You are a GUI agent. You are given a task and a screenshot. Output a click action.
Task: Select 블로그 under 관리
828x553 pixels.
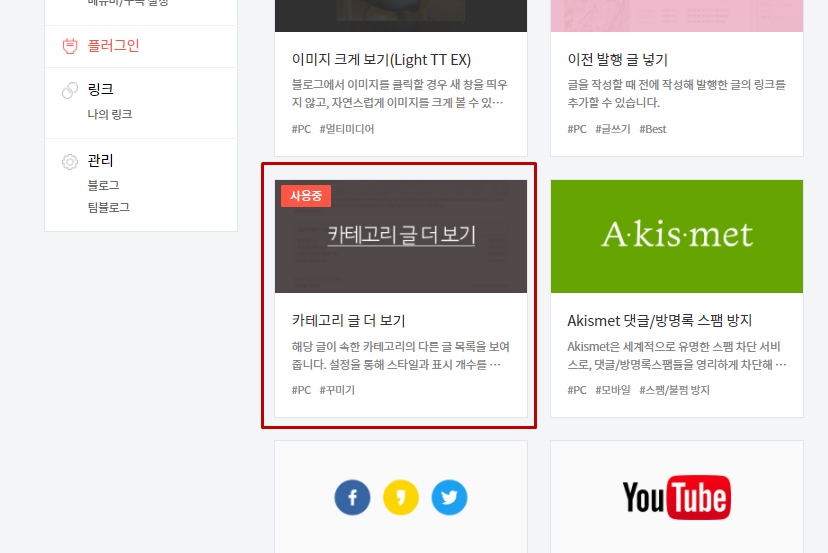[x=103, y=185]
